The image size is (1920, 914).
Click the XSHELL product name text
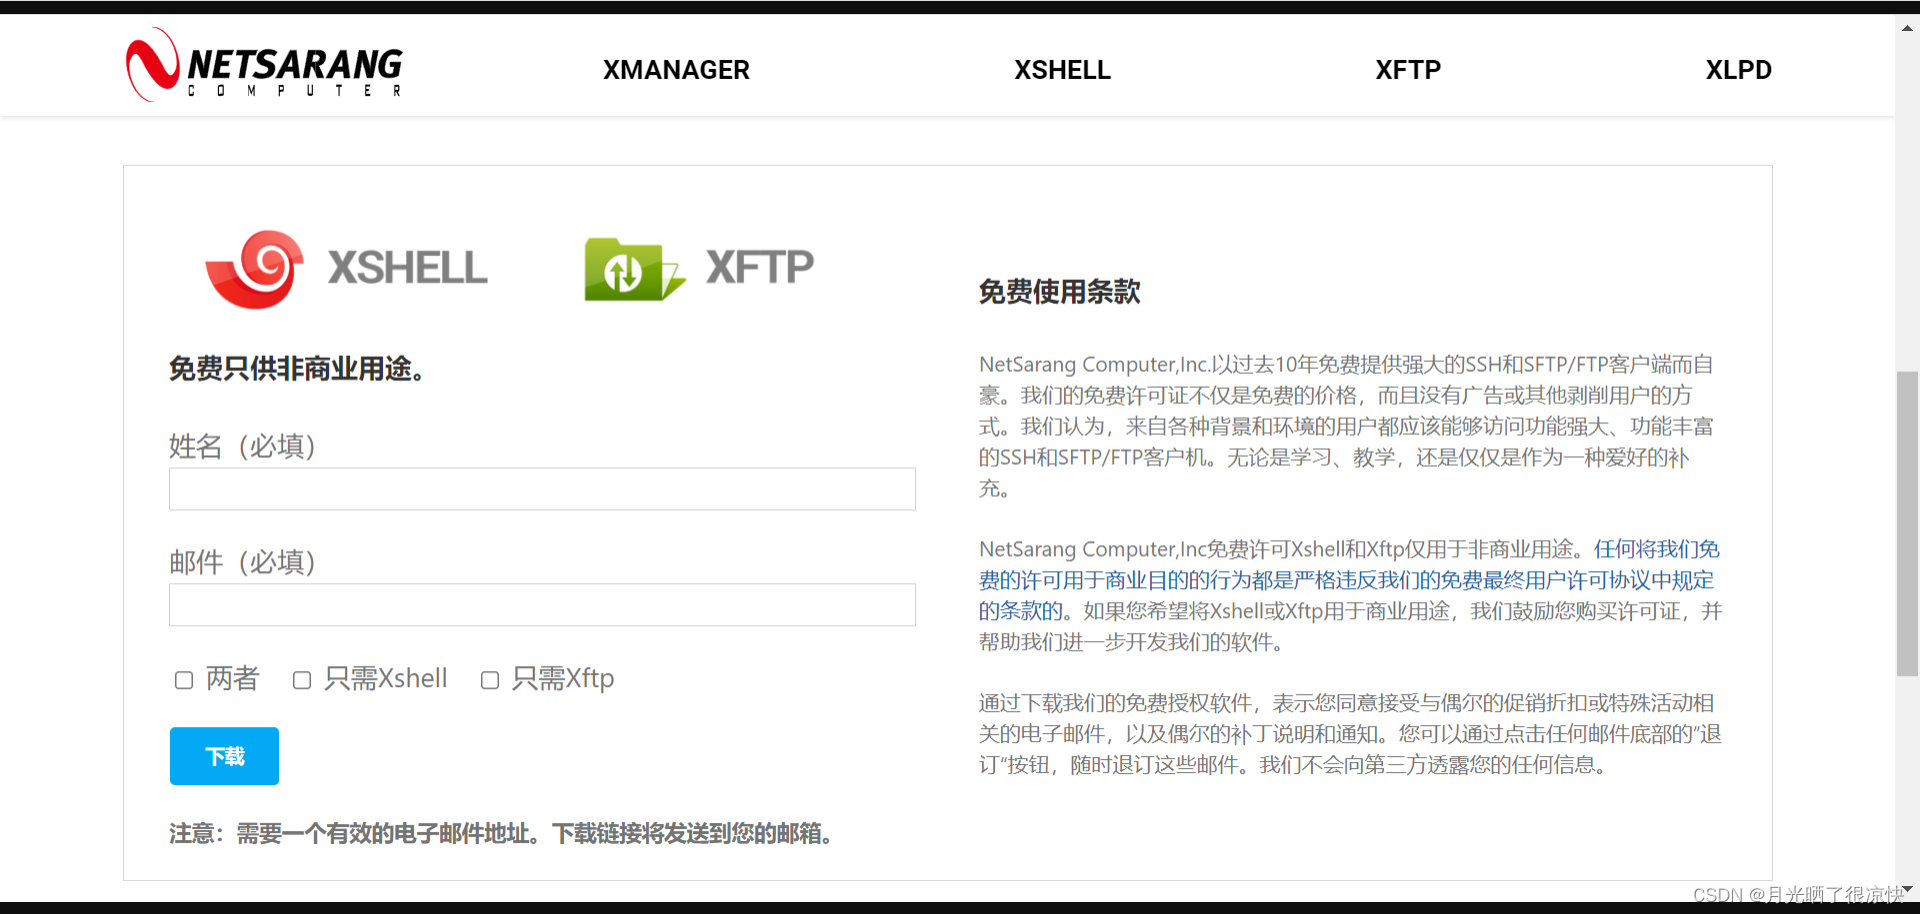pyautogui.click(x=408, y=268)
